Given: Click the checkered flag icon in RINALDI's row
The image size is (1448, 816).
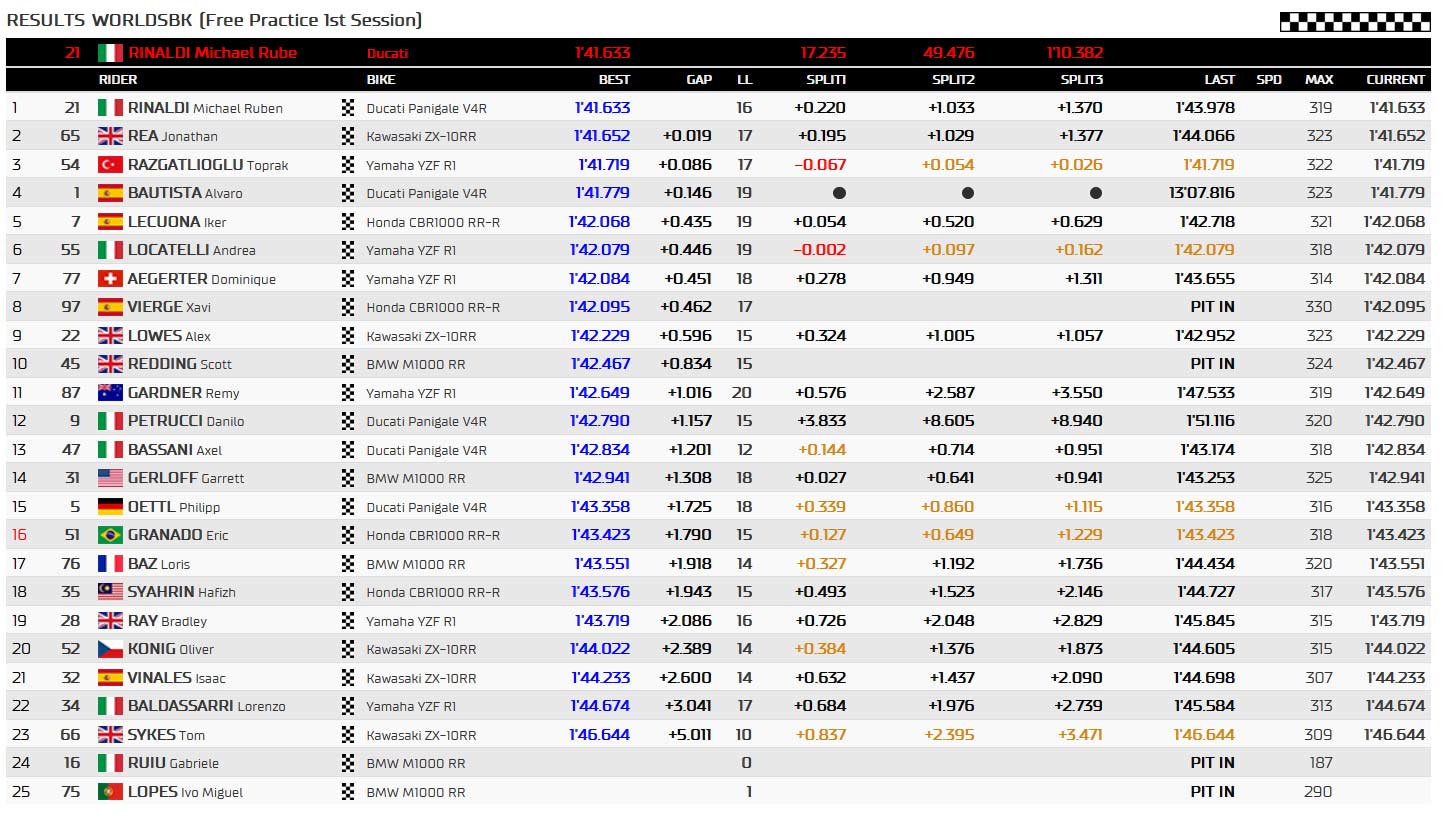Looking at the screenshot, I should (348, 107).
